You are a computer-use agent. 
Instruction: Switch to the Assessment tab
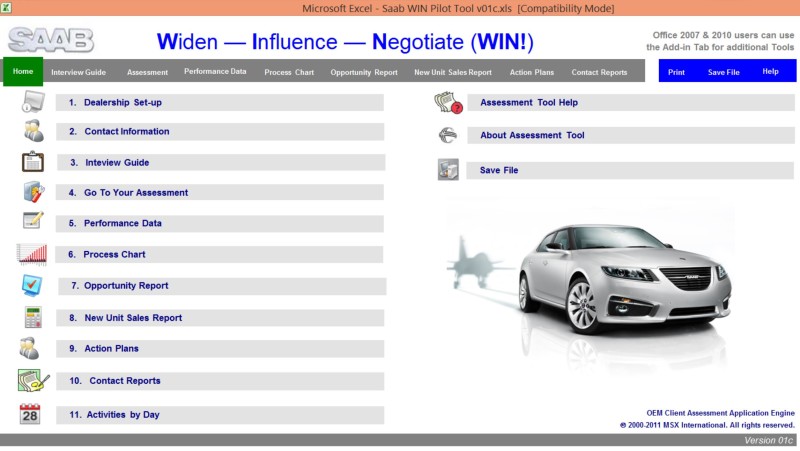pyautogui.click(x=147, y=72)
